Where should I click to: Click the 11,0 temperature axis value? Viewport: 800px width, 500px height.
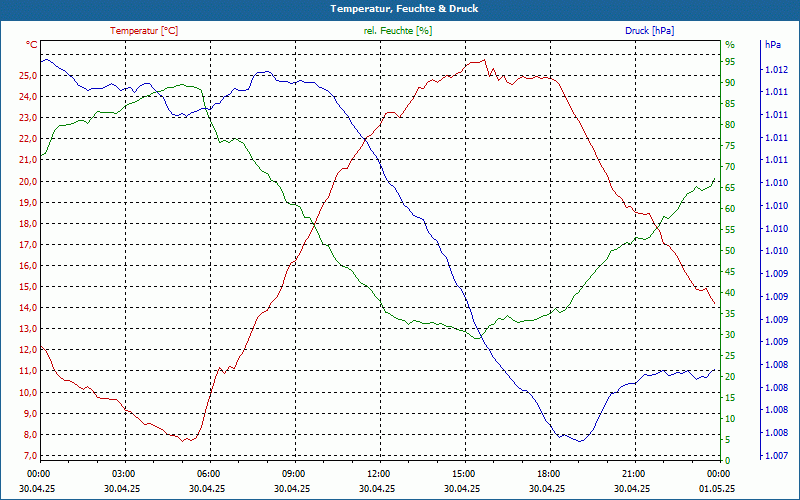pos(28,371)
